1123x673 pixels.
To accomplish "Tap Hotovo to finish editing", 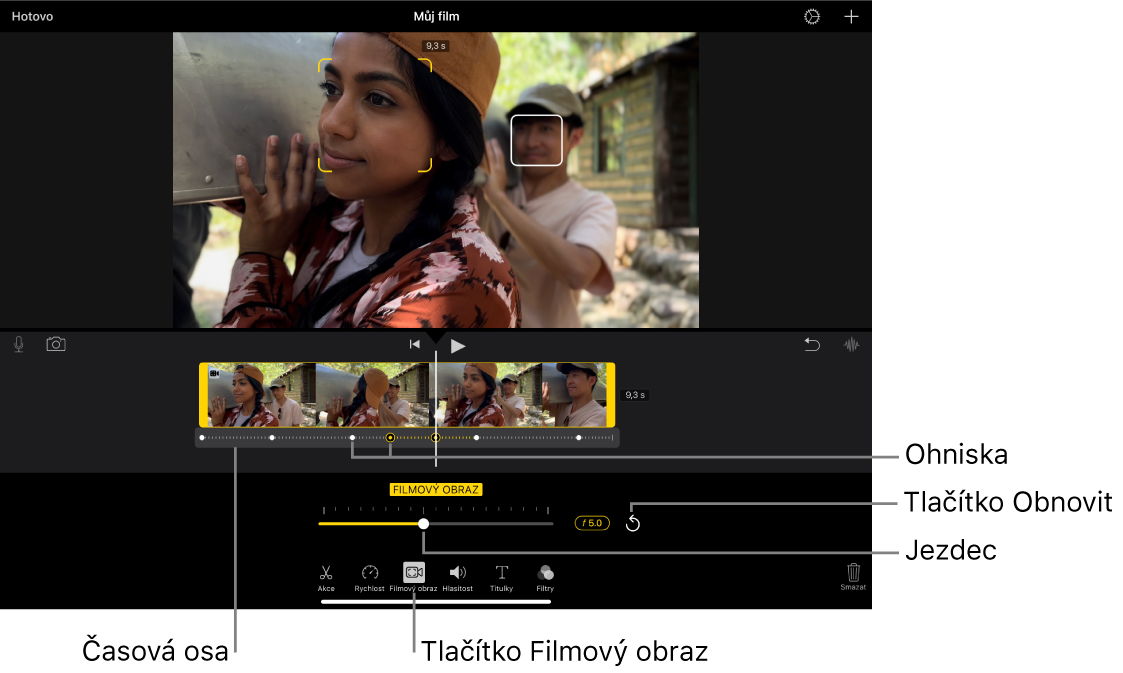I will point(32,16).
